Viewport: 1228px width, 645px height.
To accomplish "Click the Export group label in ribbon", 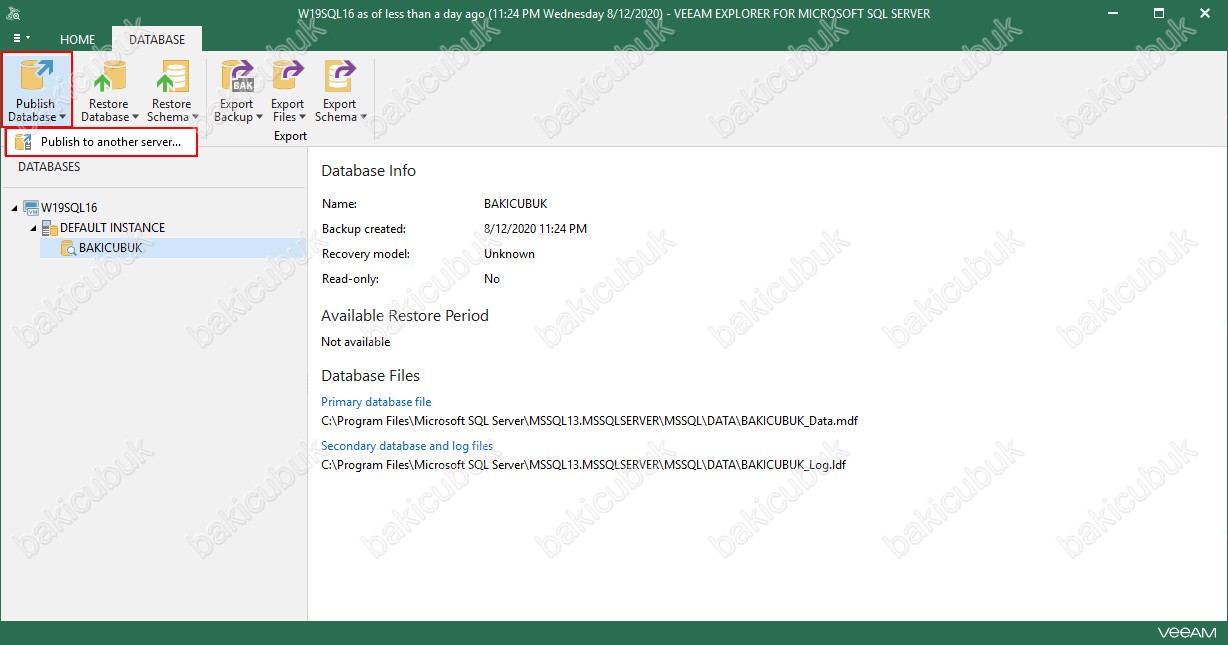I will (291, 136).
